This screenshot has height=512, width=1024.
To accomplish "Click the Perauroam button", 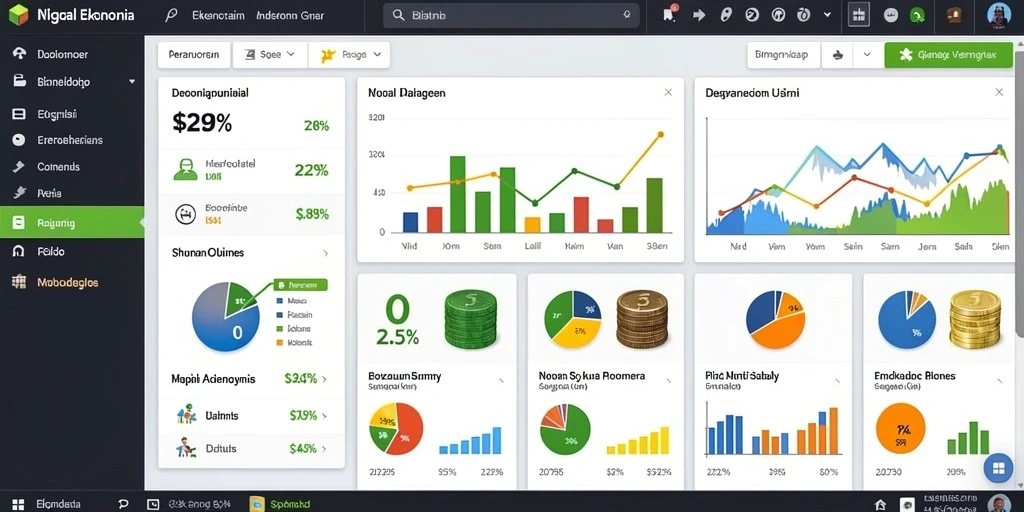I will 194,55.
